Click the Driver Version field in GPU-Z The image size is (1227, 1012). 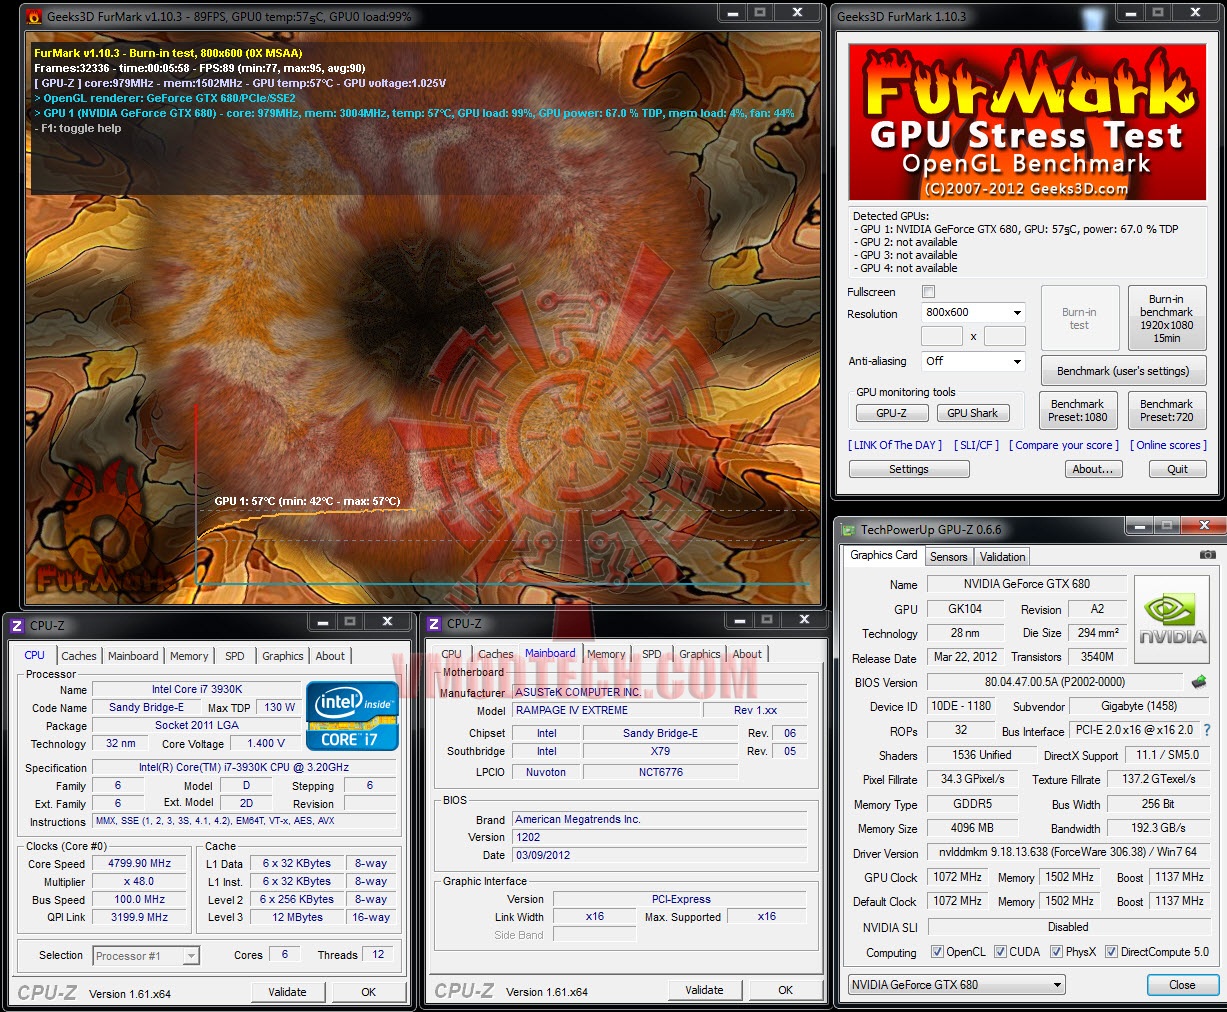click(x=1068, y=853)
